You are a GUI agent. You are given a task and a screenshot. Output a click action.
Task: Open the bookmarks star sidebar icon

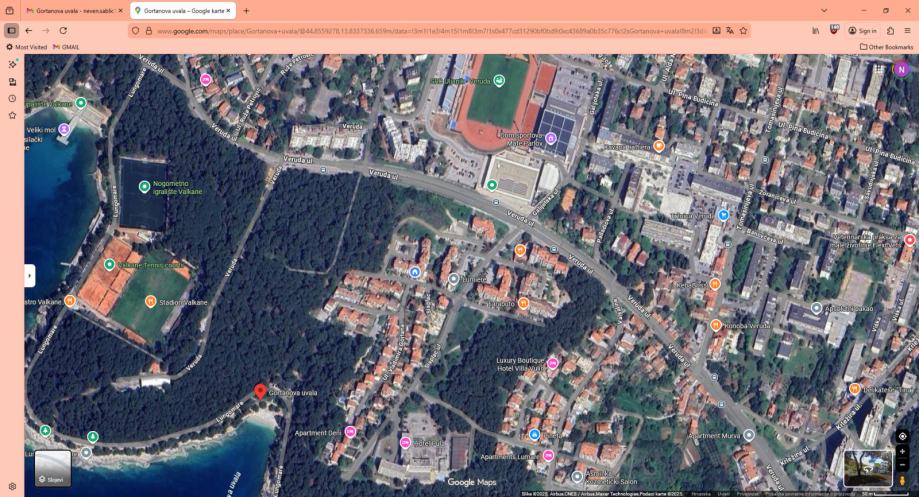12,115
